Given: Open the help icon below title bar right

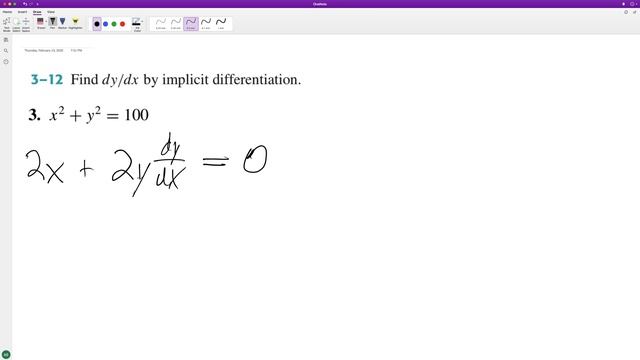Looking at the screenshot, I should click(x=626, y=12).
